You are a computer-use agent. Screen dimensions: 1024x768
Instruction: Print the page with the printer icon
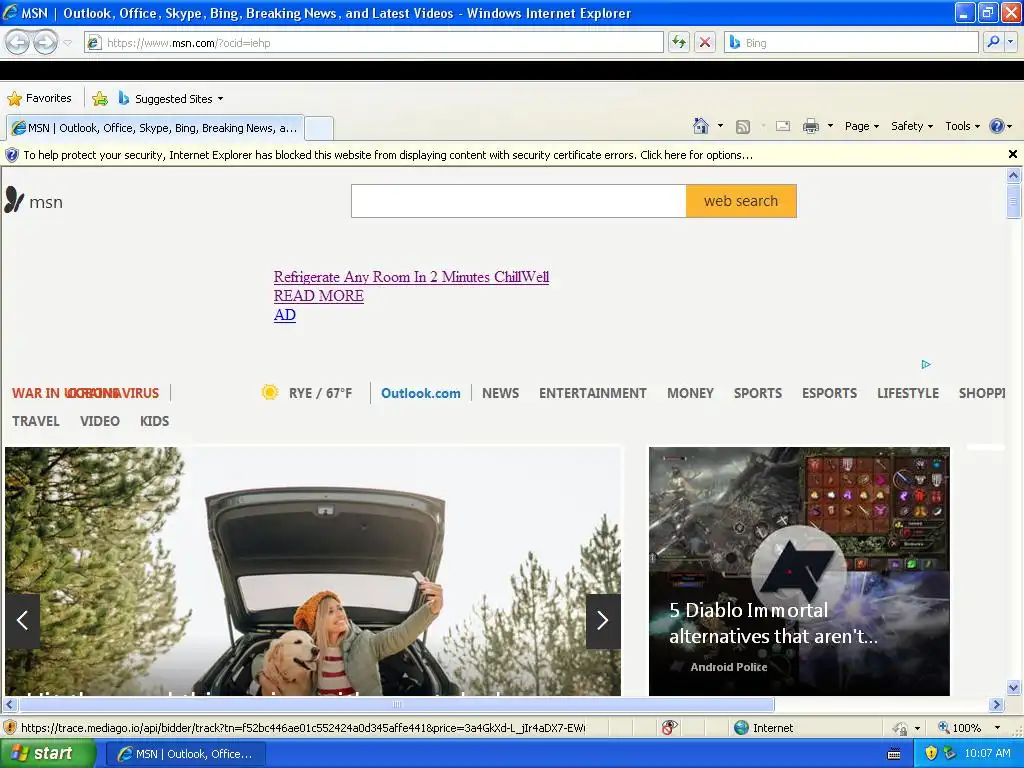tap(810, 126)
